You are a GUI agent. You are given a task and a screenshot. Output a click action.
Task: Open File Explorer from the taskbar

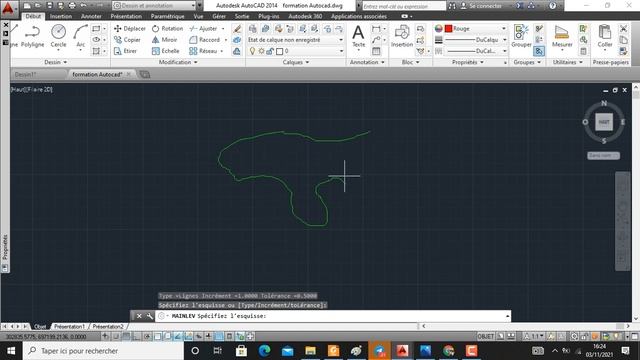pyautogui.click(x=311, y=351)
